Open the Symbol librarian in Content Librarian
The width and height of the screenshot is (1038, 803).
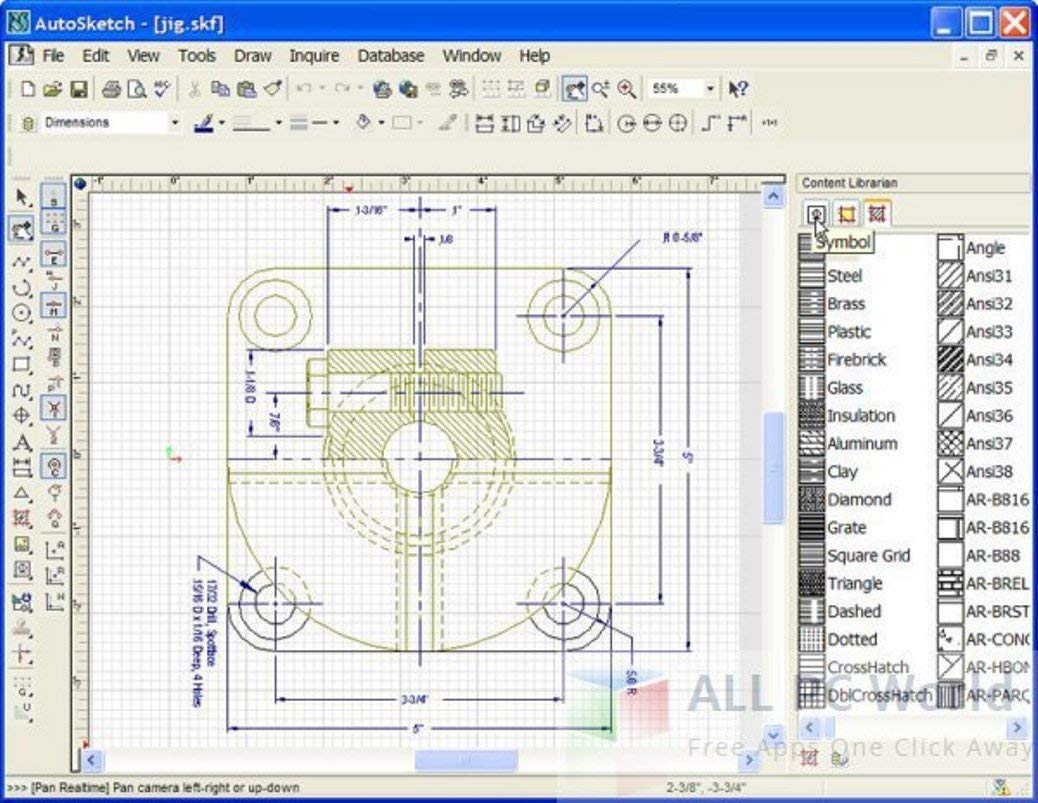coord(817,213)
